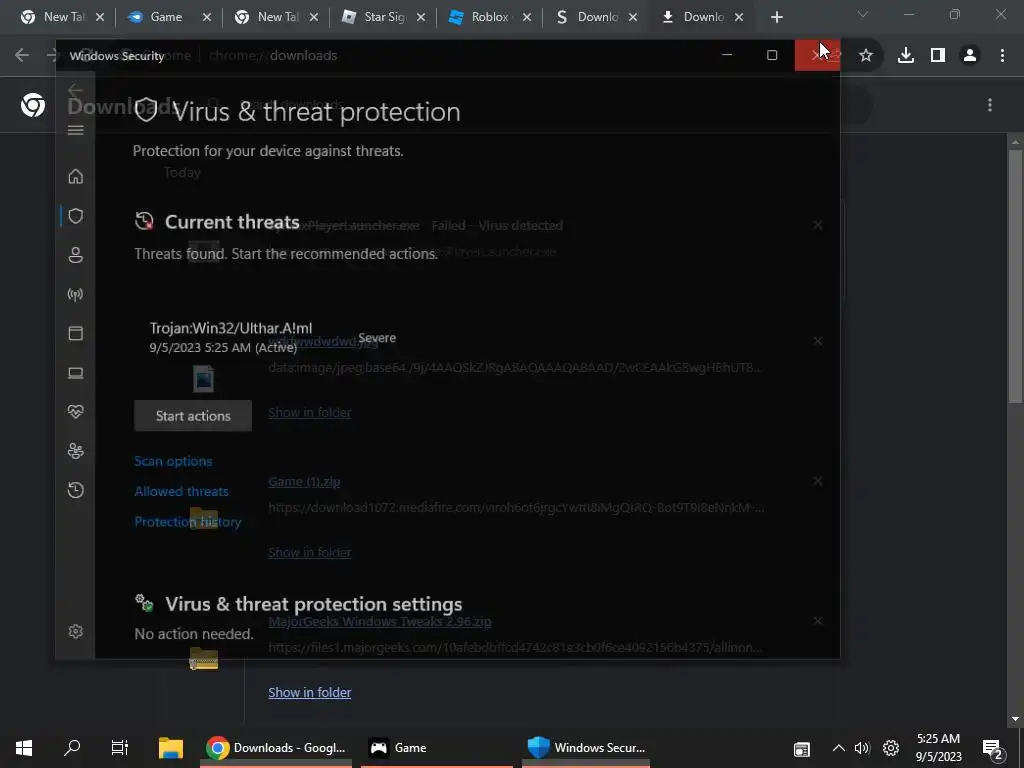Go back with Windows Security back arrow

coord(75,90)
